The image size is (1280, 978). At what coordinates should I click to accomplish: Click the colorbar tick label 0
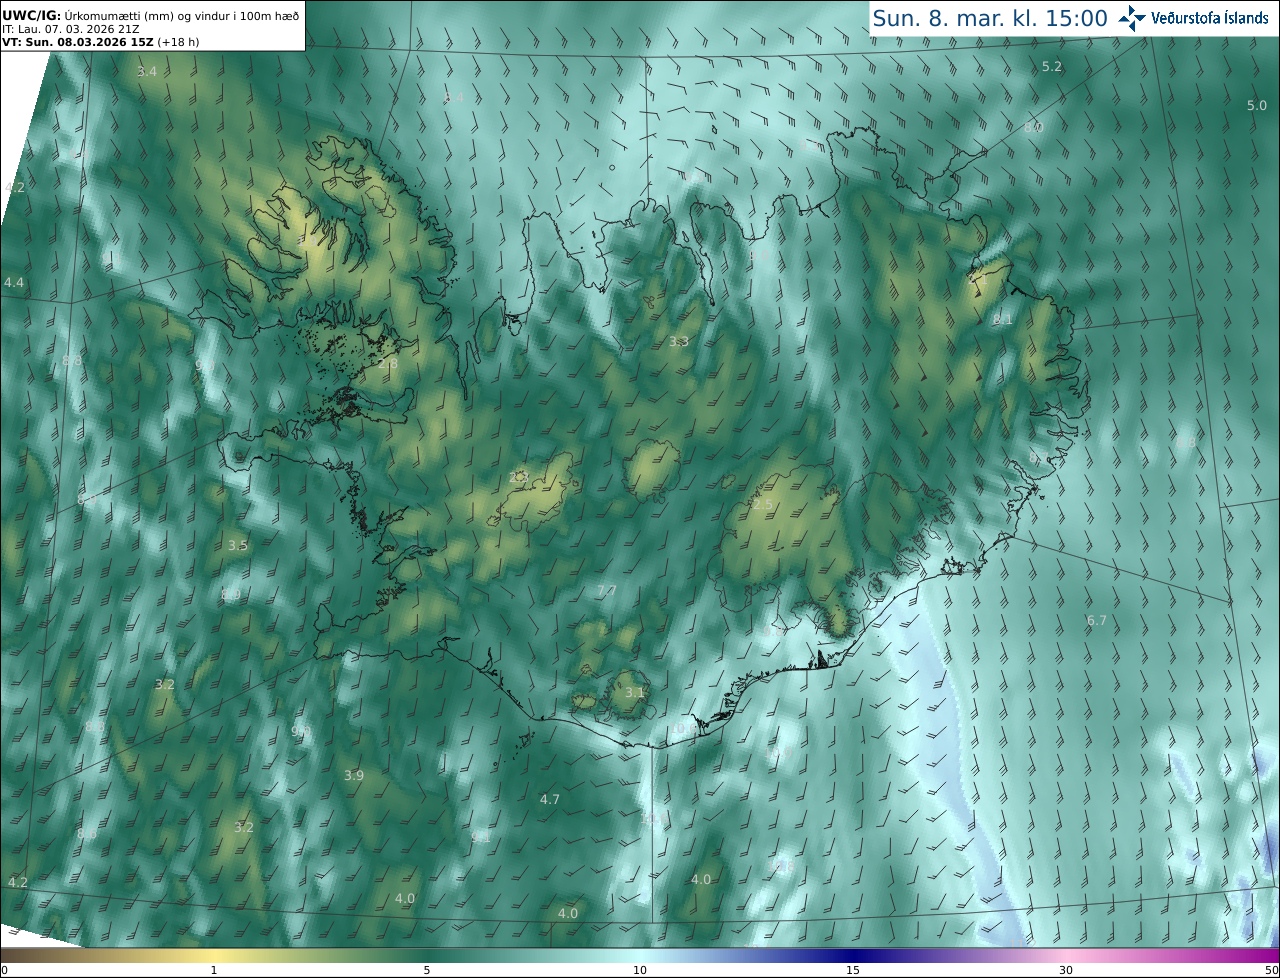tap(4, 970)
